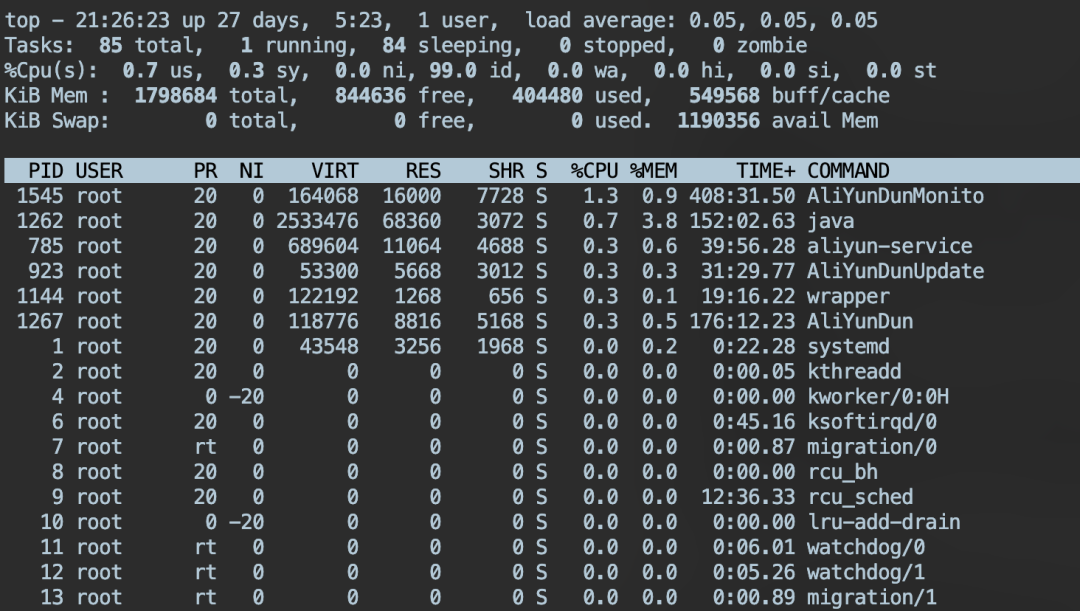Click the AliYunDunUpdate process name
The height and width of the screenshot is (611, 1080).
coord(895,271)
